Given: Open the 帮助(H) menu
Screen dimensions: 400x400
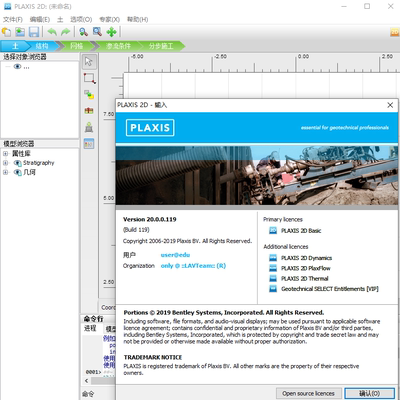Looking at the screenshot, I should coord(137,19).
